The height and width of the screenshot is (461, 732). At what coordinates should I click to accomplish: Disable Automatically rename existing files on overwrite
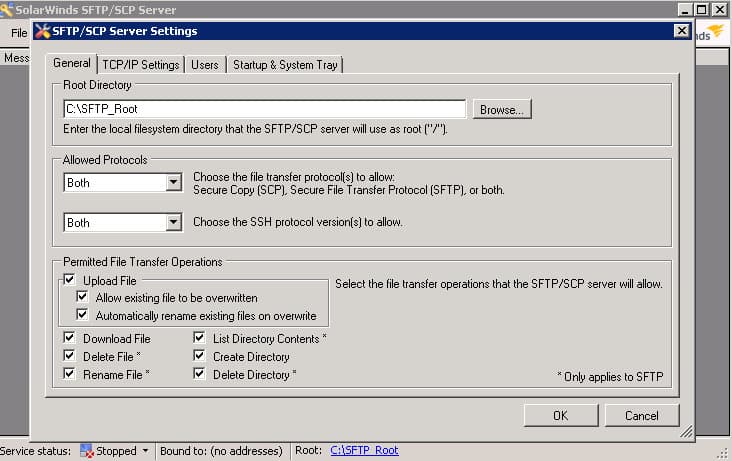(83, 315)
